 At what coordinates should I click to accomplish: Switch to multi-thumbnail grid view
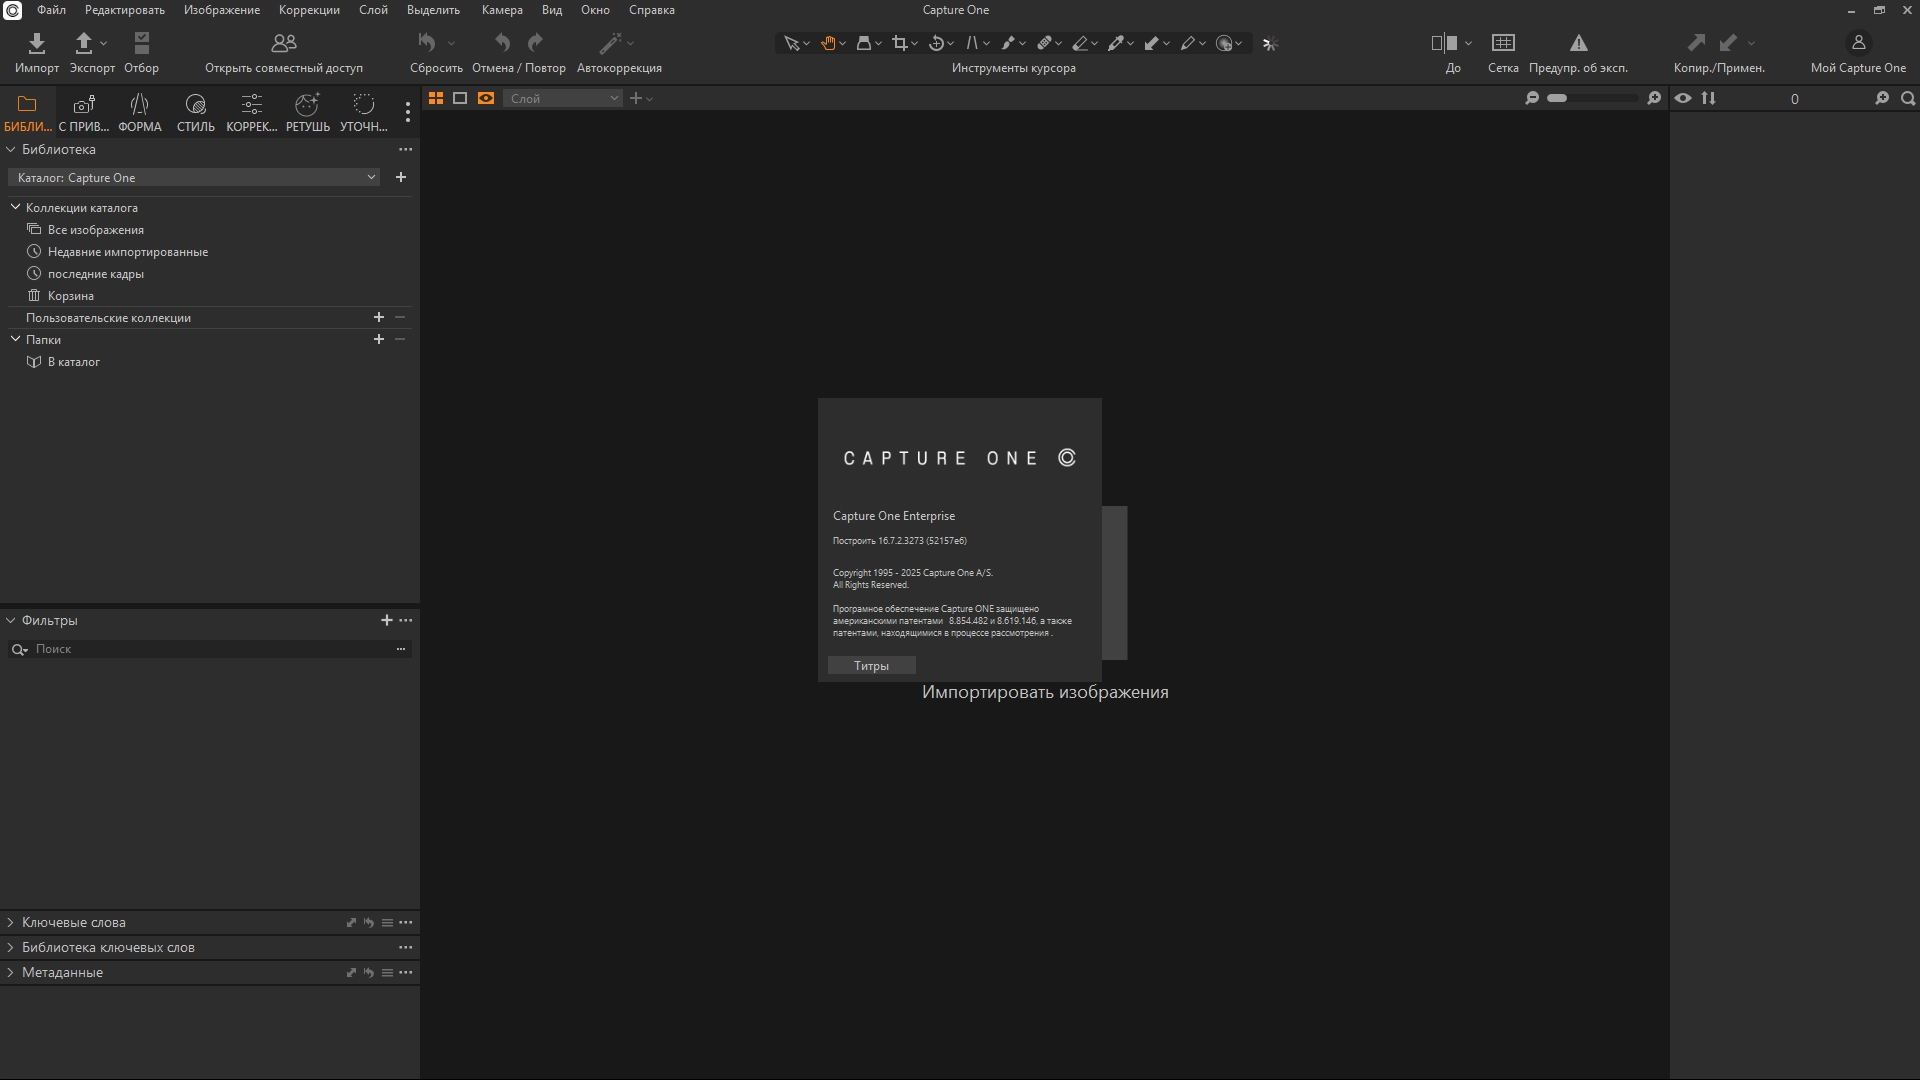436,98
